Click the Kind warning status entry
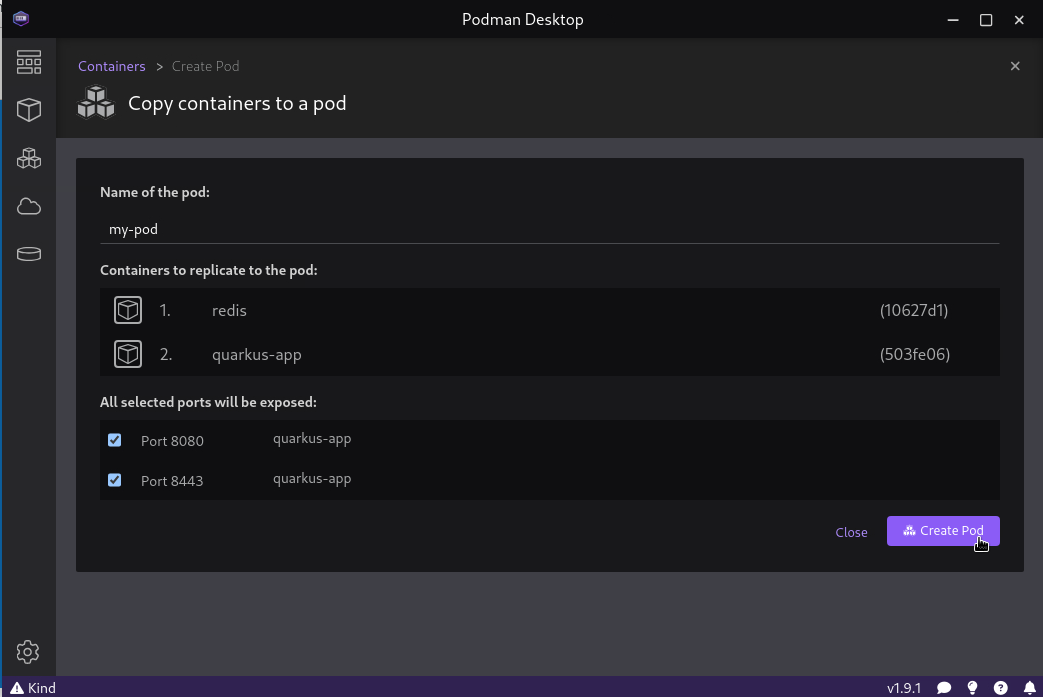1043x697 pixels. pos(33,688)
